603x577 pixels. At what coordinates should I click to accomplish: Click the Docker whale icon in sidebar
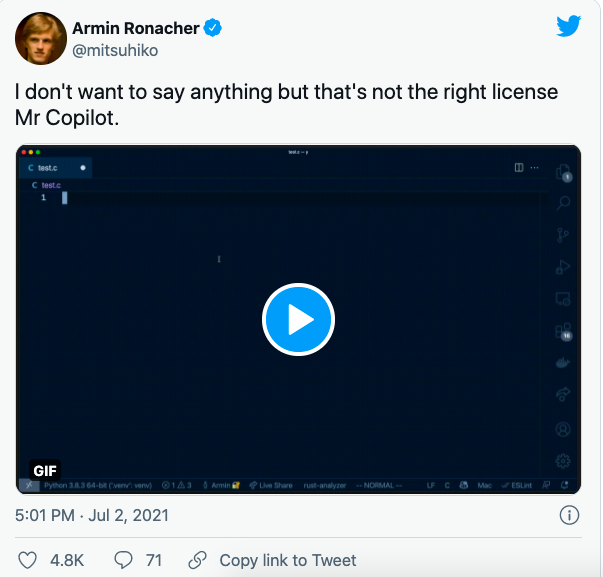(x=562, y=362)
